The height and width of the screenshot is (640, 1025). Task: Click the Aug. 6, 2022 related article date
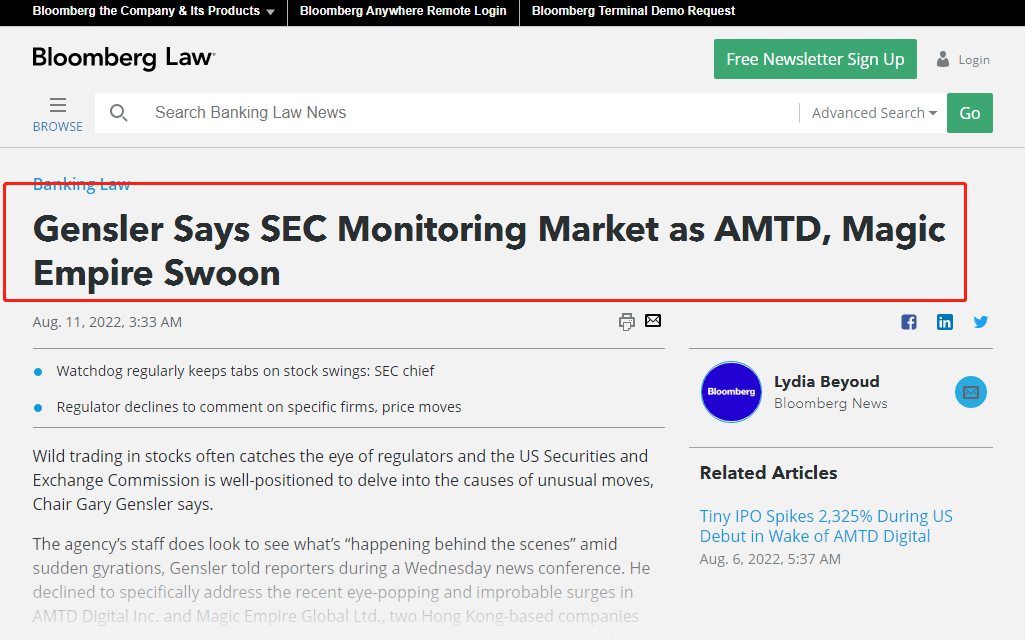[770, 560]
